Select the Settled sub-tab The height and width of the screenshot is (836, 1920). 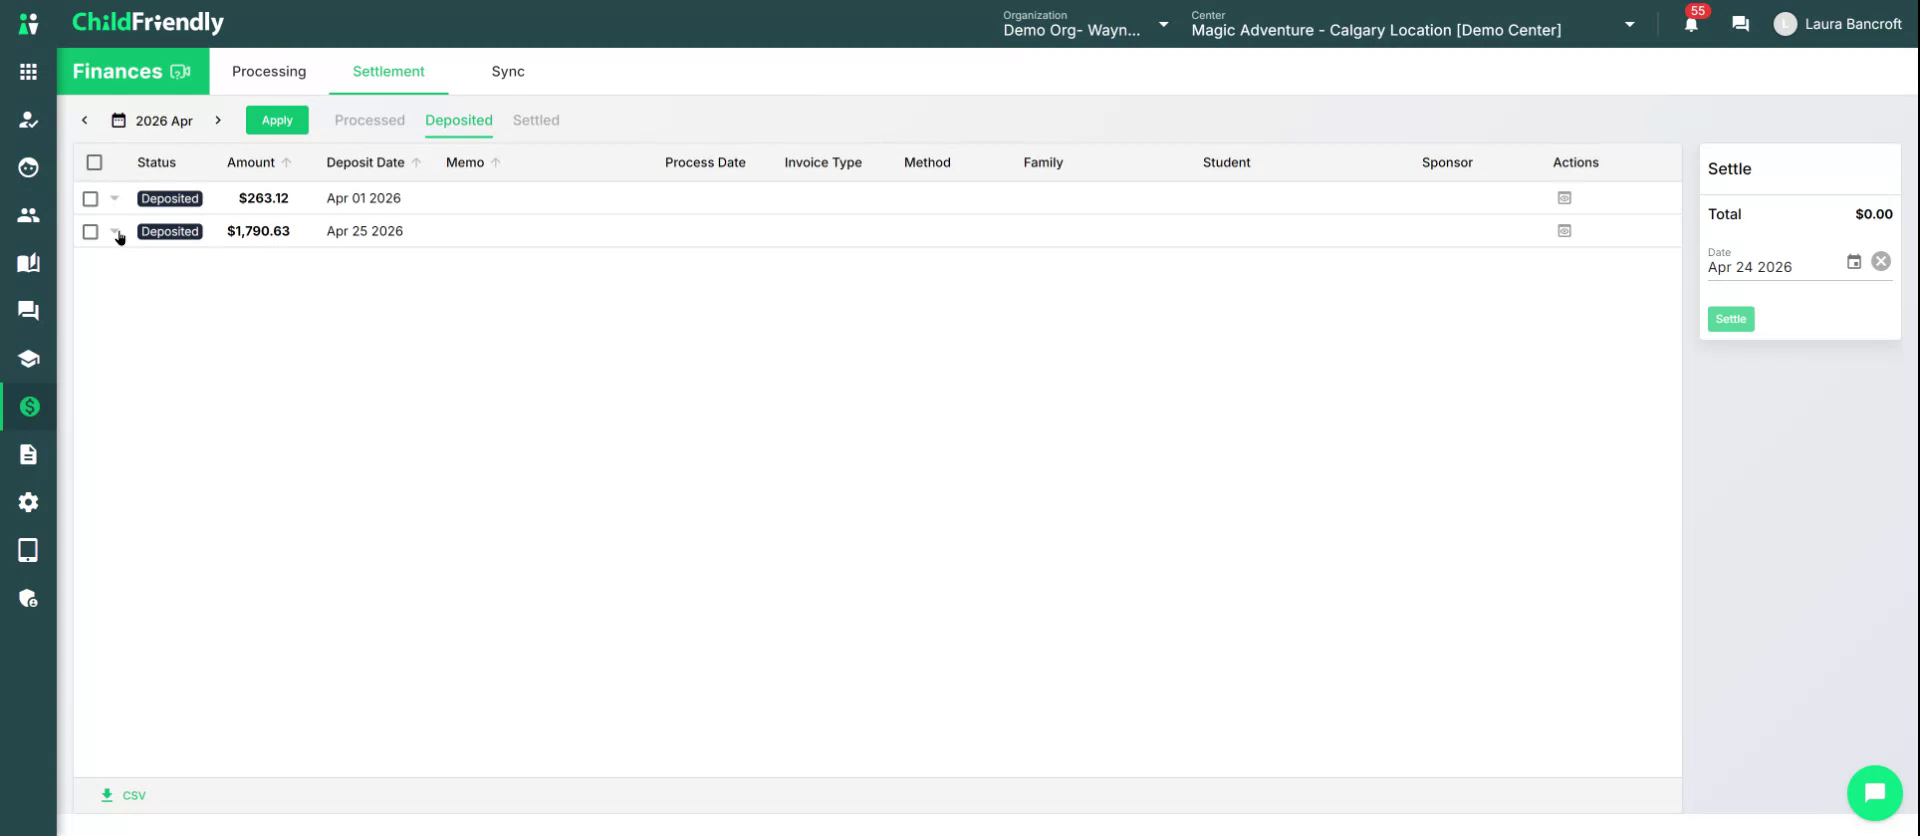[536, 120]
